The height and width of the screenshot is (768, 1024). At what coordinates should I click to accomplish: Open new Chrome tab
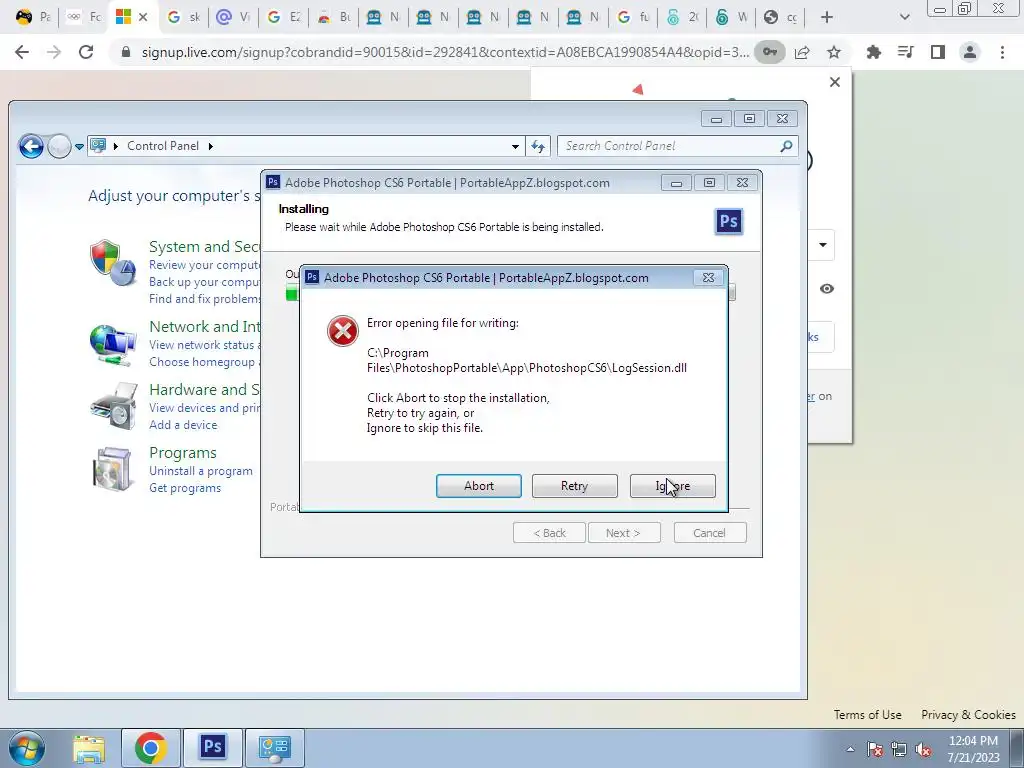(827, 18)
